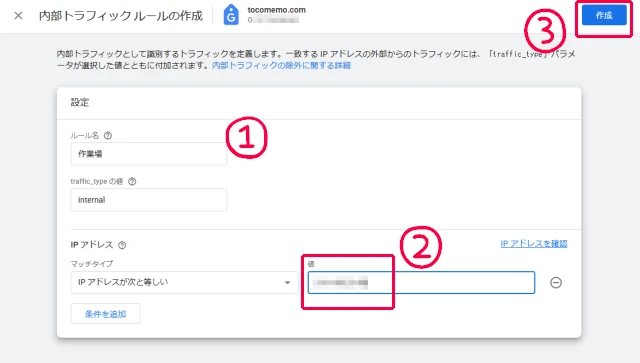
Task: Open the IP アドレスを確認 link
Action: tap(533, 243)
